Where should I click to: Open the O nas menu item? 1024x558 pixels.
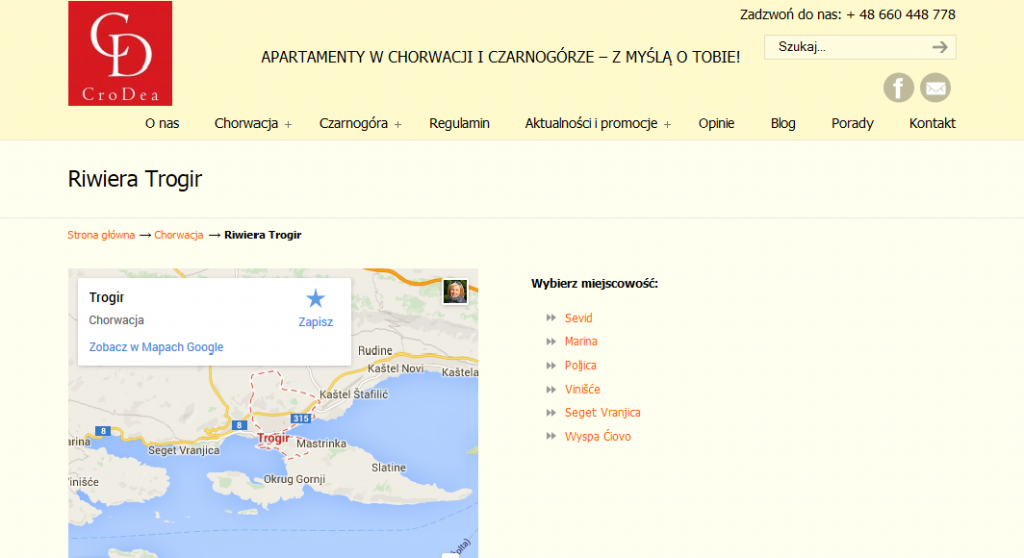(x=162, y=124)
